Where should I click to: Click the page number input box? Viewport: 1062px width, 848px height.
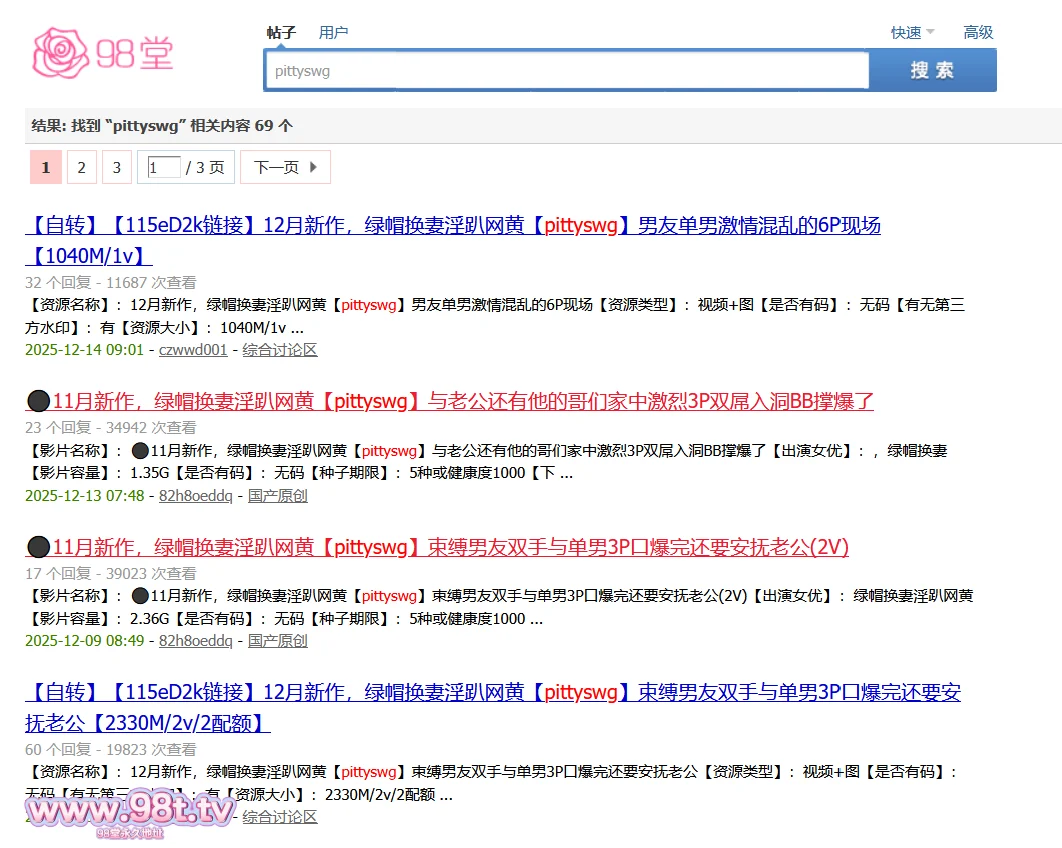click(162, 167)
